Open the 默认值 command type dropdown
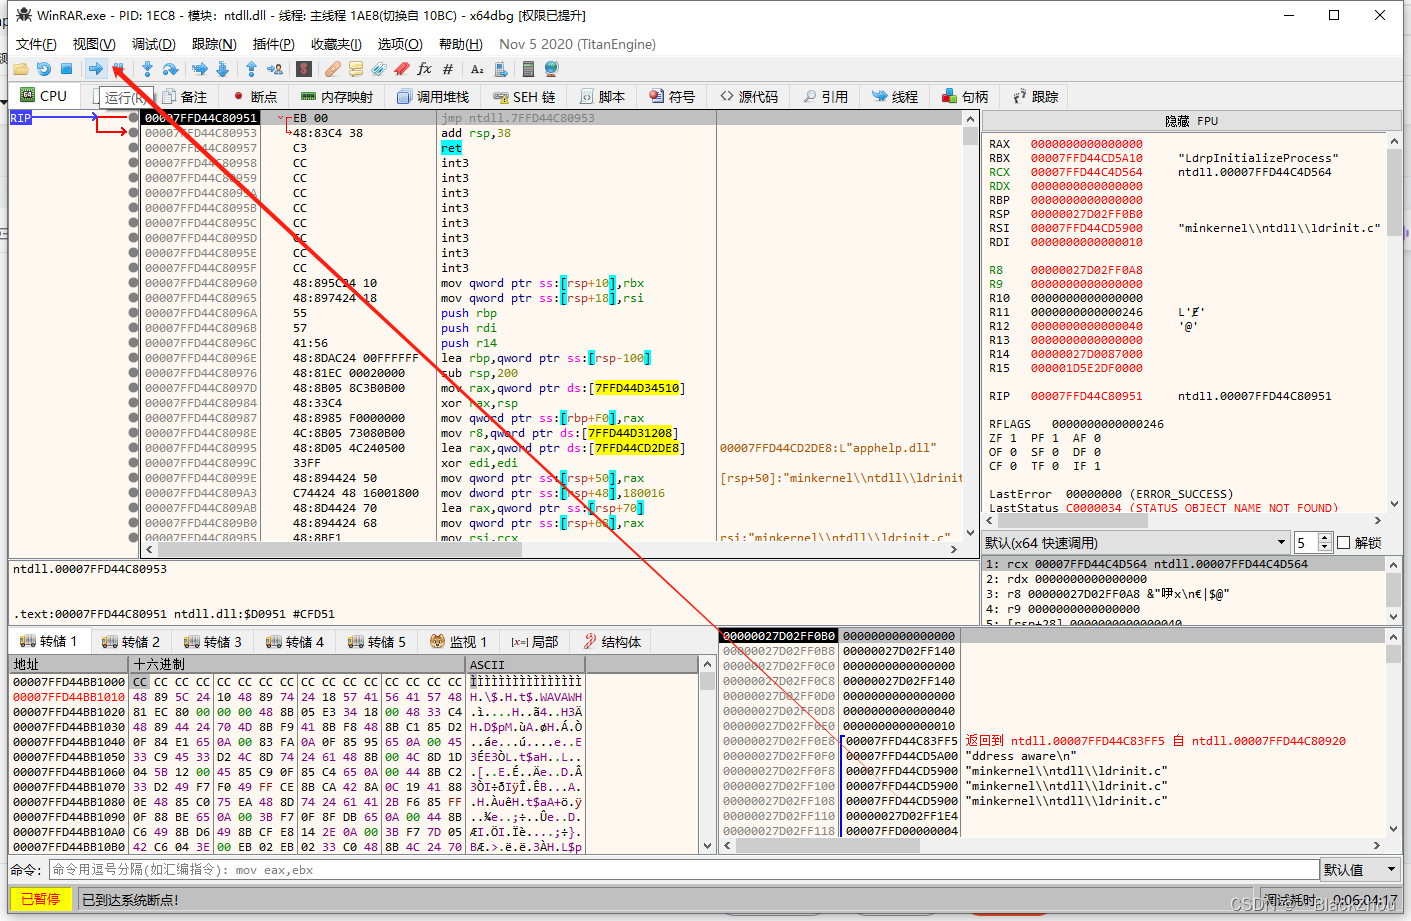The height and width of the screenshot is (921, 1411). click(1359, 870)
